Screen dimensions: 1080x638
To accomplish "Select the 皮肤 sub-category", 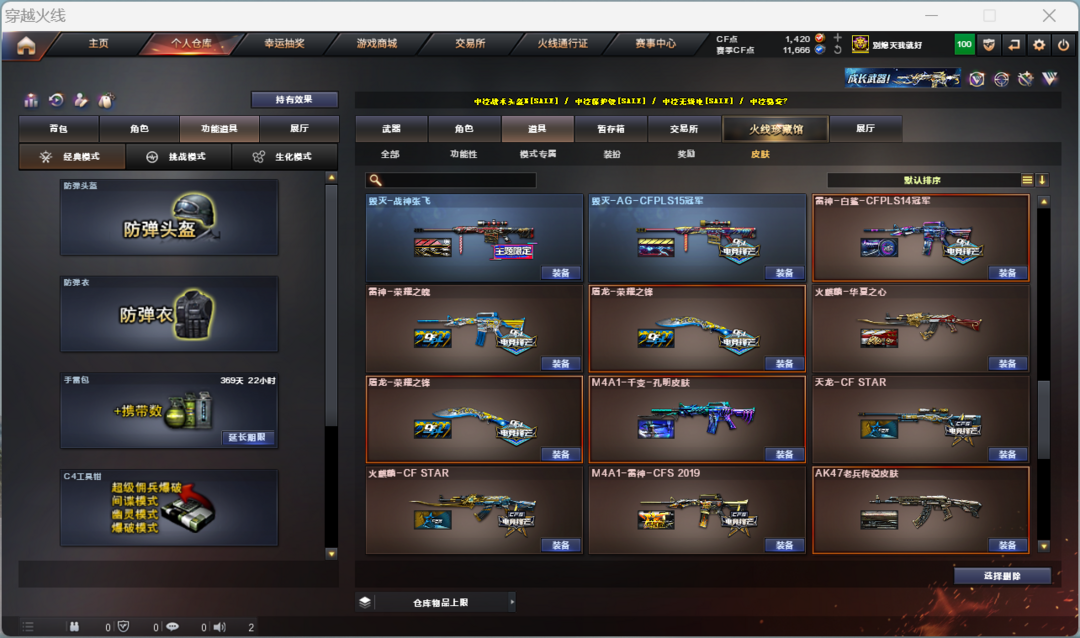I will (760, 154).
